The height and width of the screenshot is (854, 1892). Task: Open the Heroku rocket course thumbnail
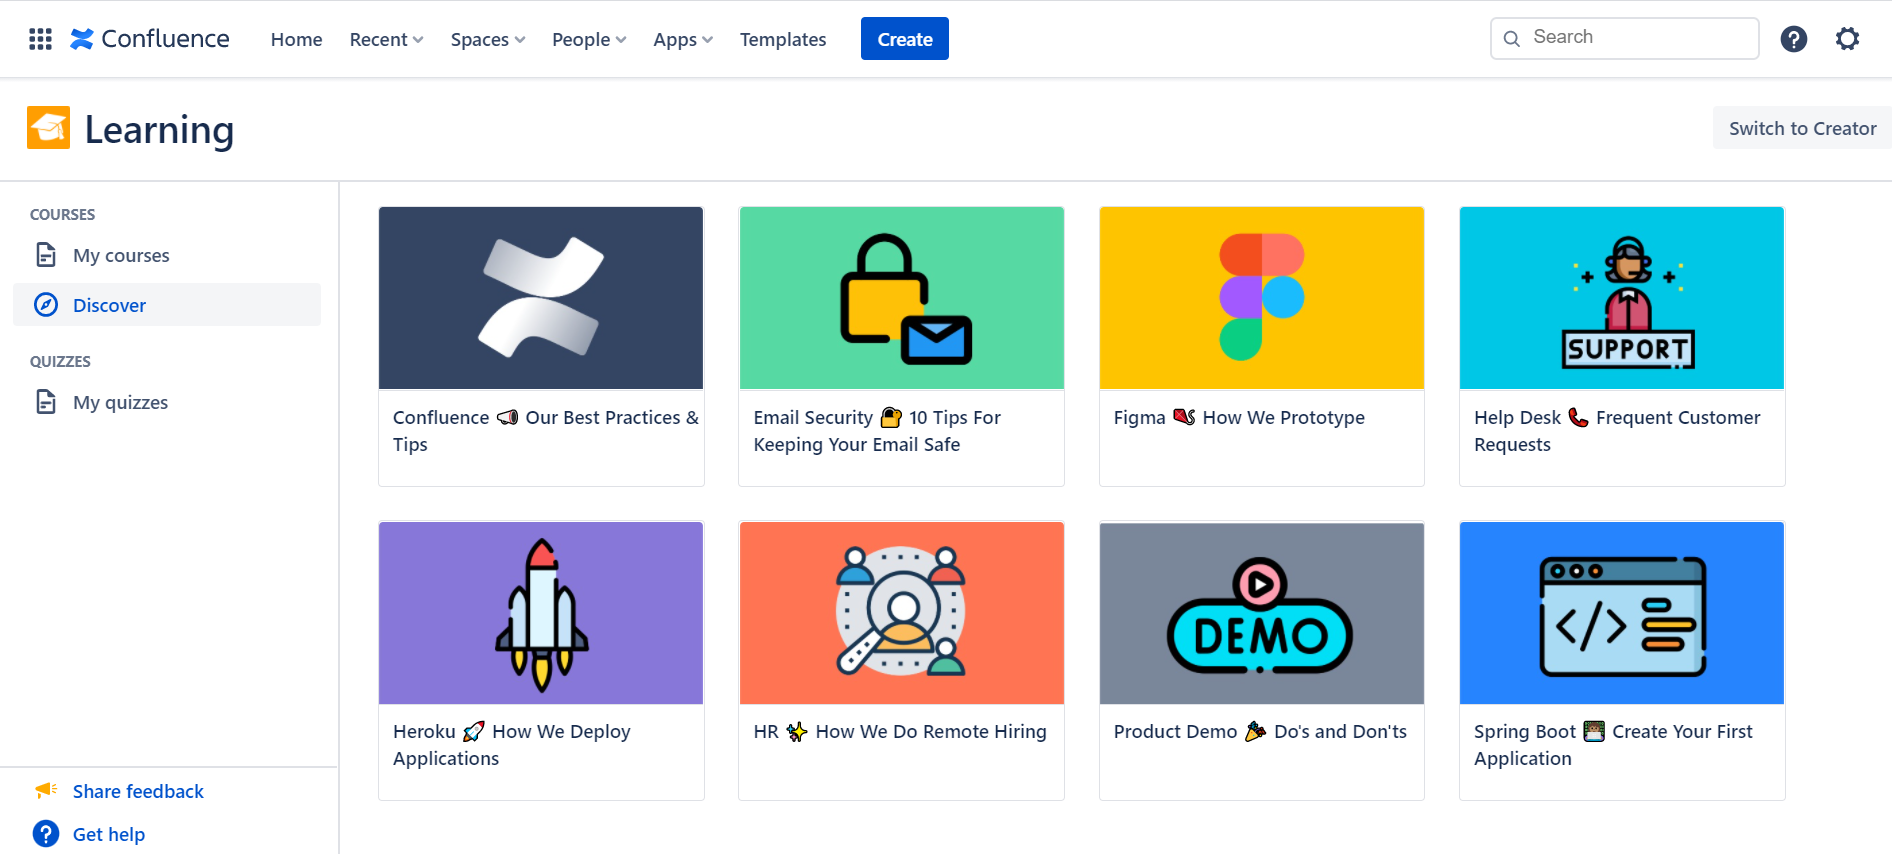[541, 613]
